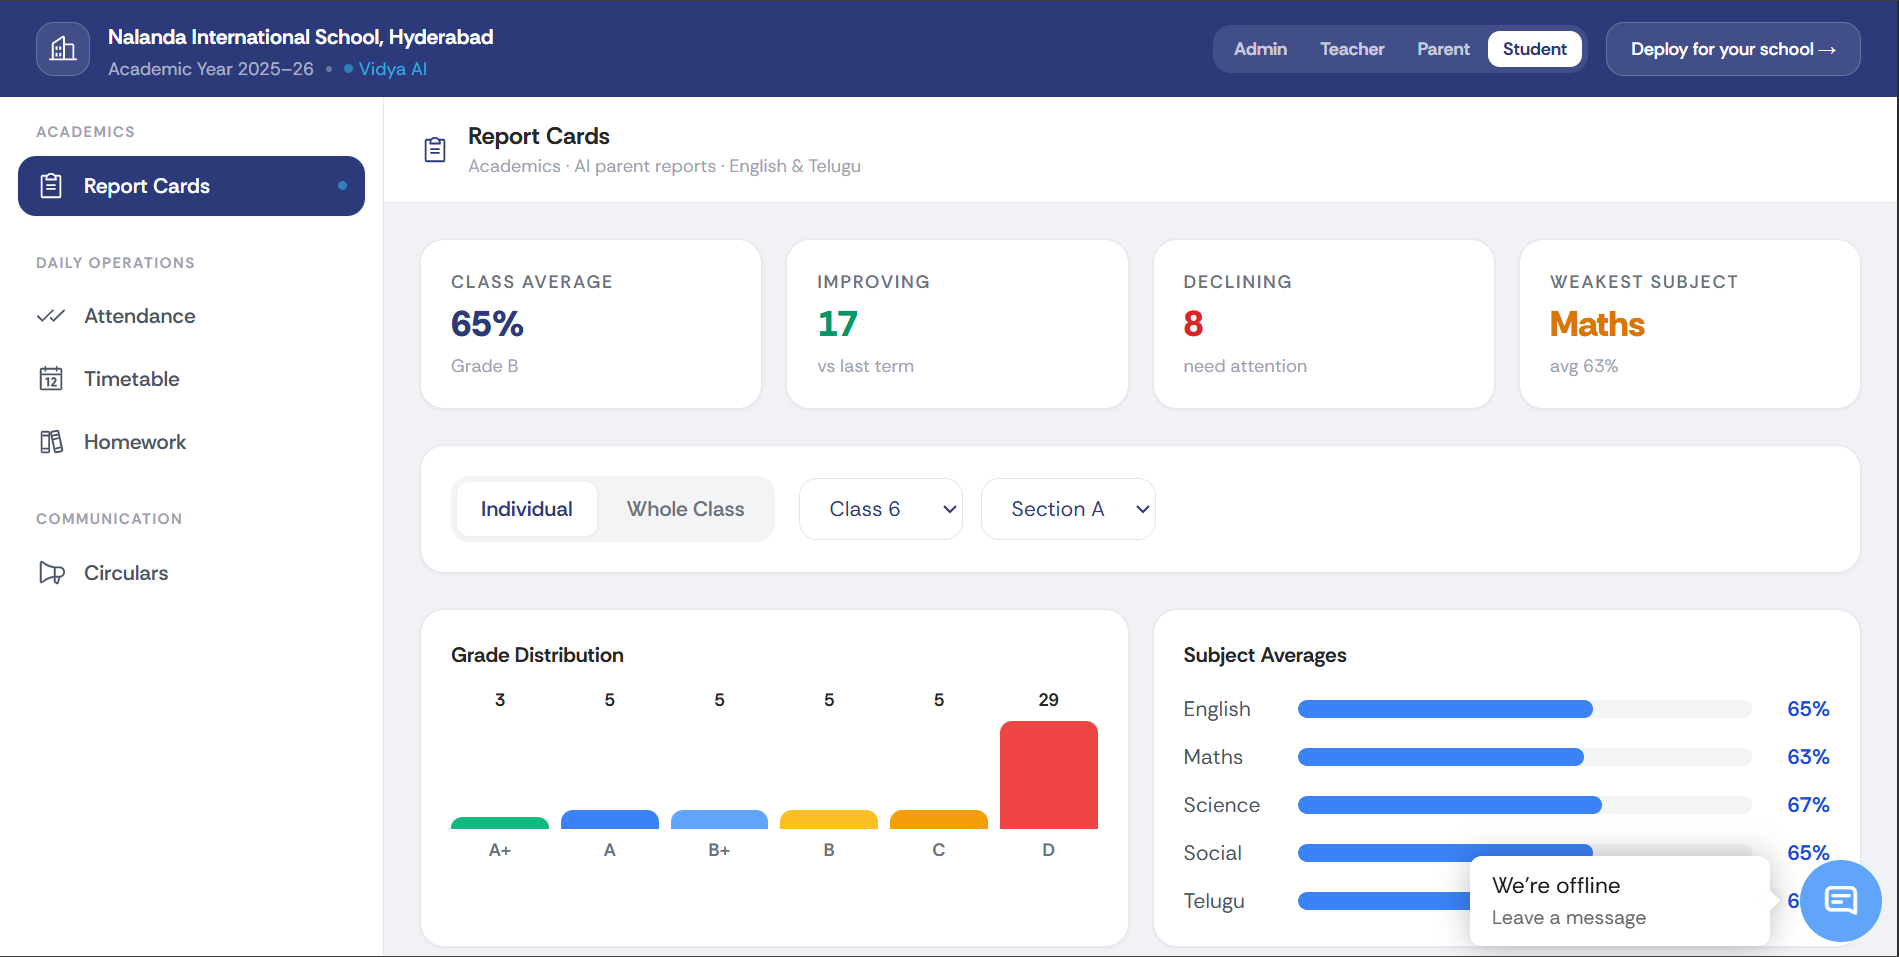
Task: Click the clipboard icon beside Report Cards heading
Action: click(x=435, y=150)
